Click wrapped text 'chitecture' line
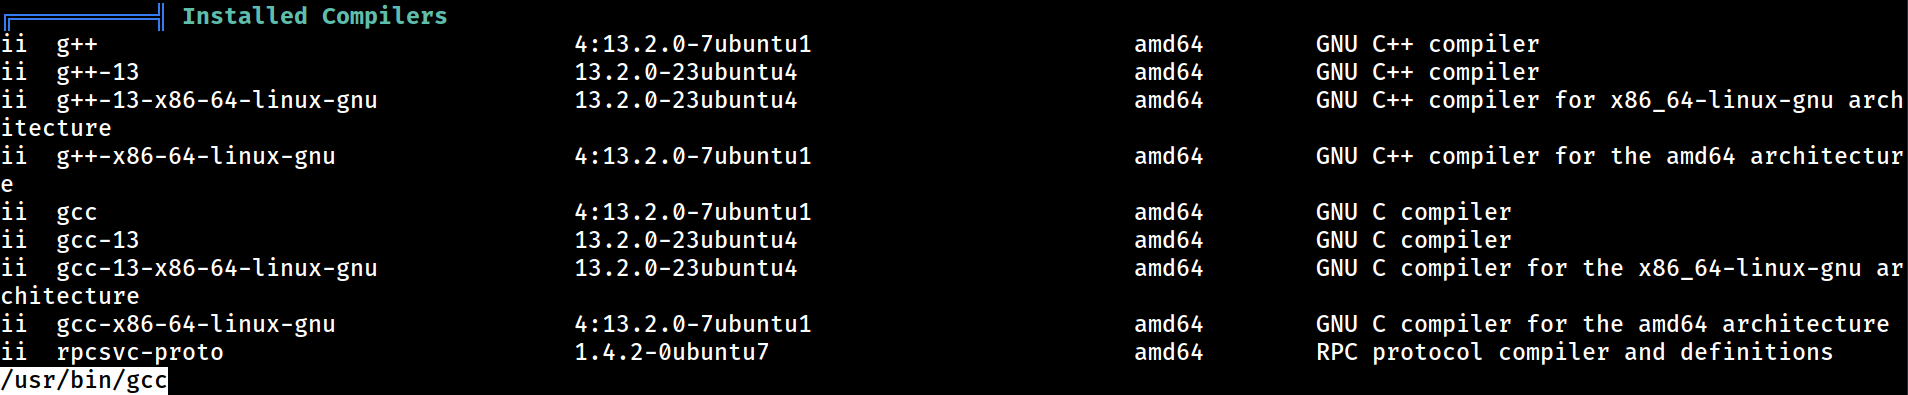 click(70, 297)
